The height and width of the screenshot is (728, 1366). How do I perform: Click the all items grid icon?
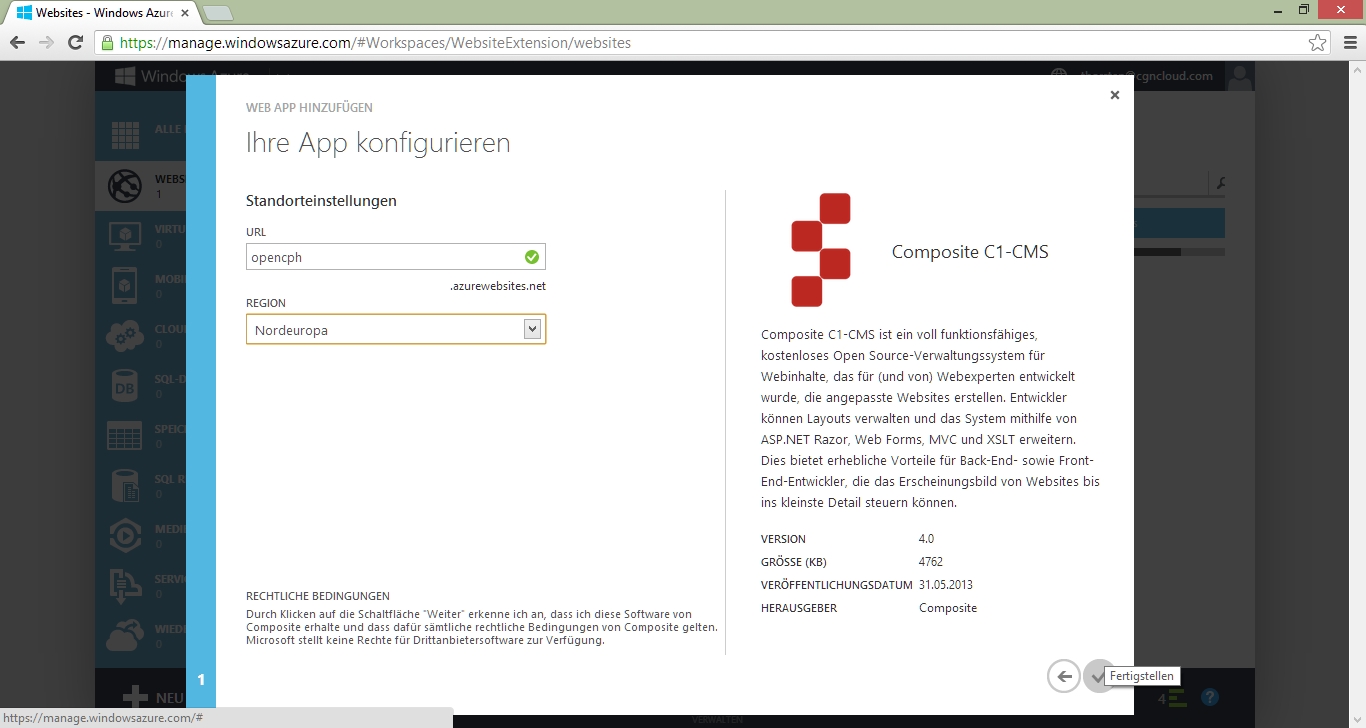tap(126, 134)
